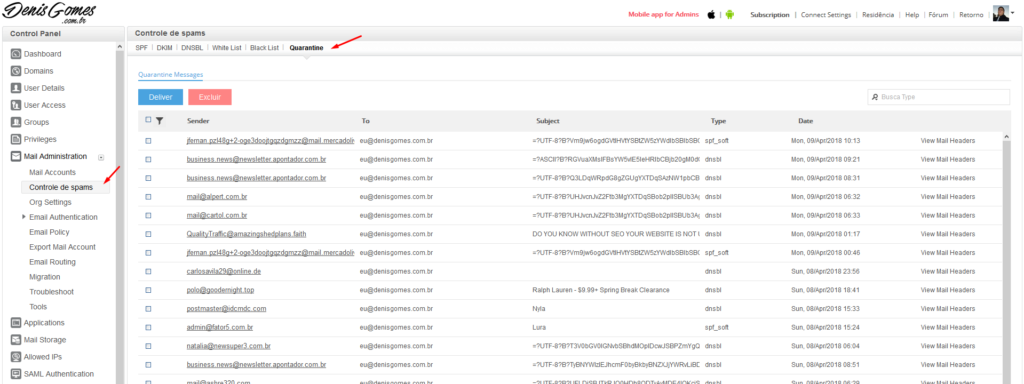Click inside the Busca Type search field
This screenshot has height=384, width=1024.
(938, 97)
